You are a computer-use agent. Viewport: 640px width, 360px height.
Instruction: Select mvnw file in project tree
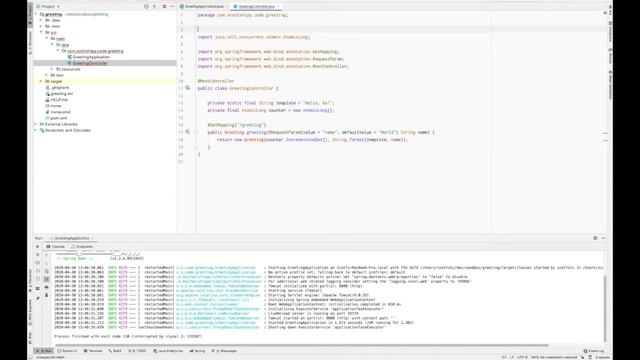click(x=56, y=106)
